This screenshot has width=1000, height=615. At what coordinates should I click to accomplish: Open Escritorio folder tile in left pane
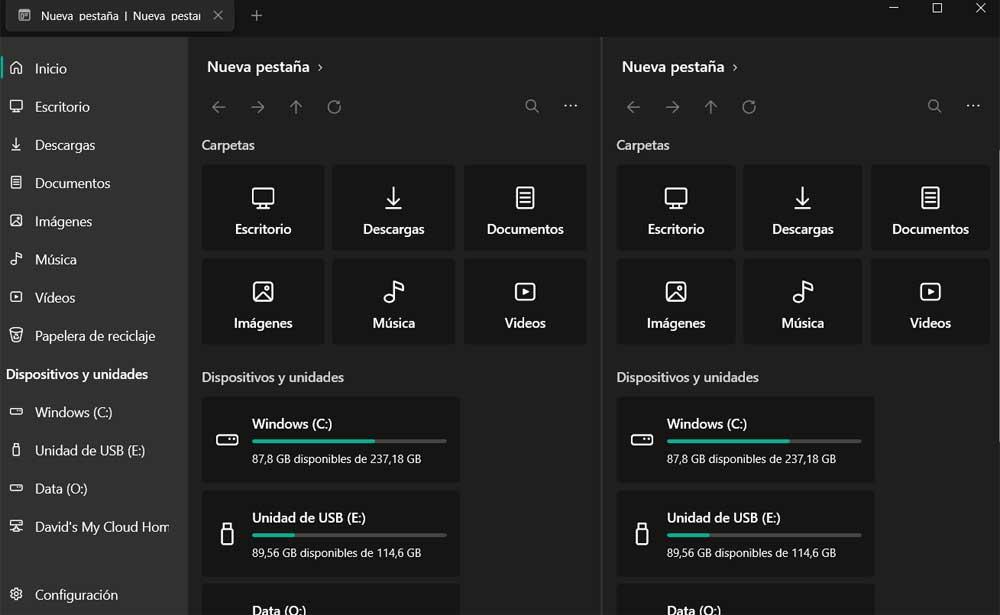coord(263,207)
